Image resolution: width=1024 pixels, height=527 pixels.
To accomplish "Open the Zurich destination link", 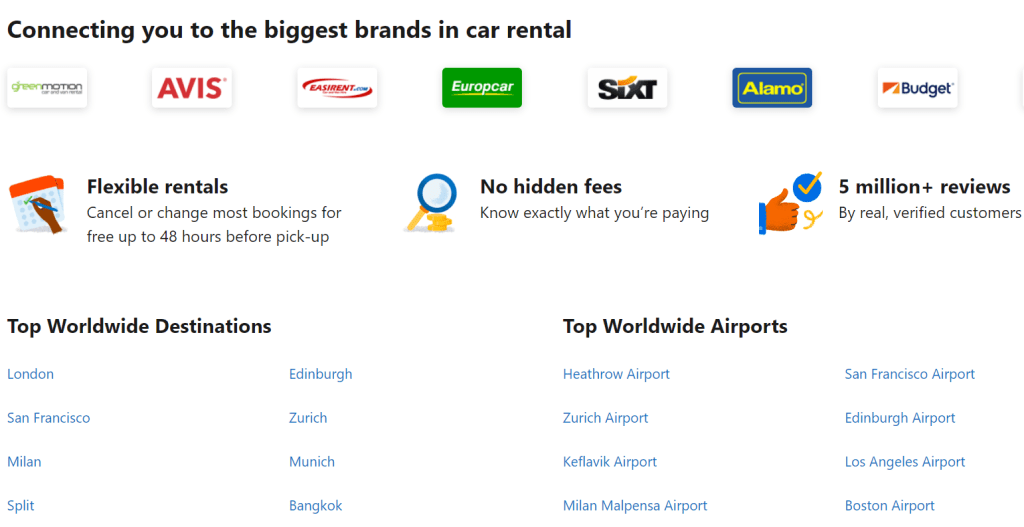I will coord(308,418).
